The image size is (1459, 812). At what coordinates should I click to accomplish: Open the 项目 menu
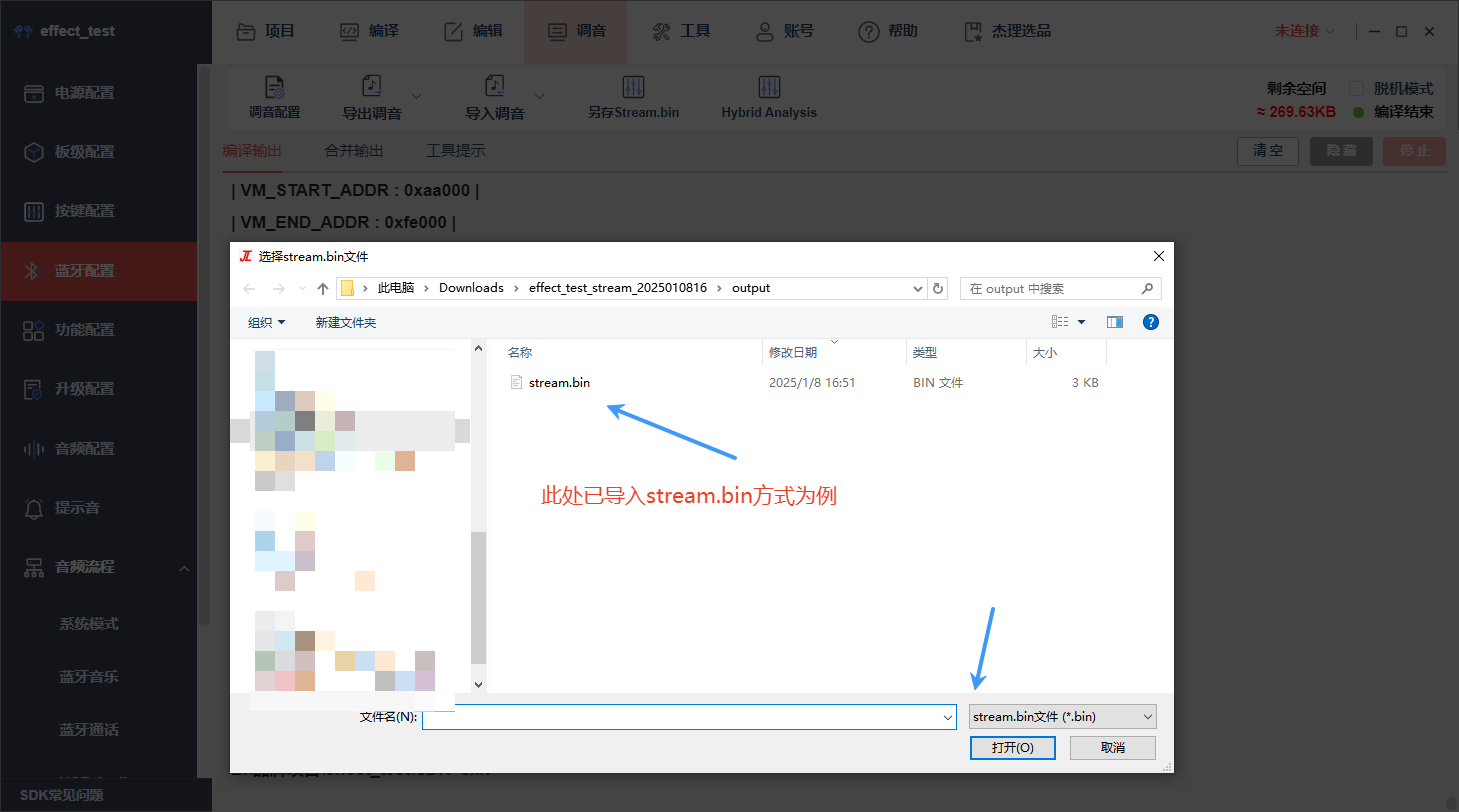(x=266, y=31)
